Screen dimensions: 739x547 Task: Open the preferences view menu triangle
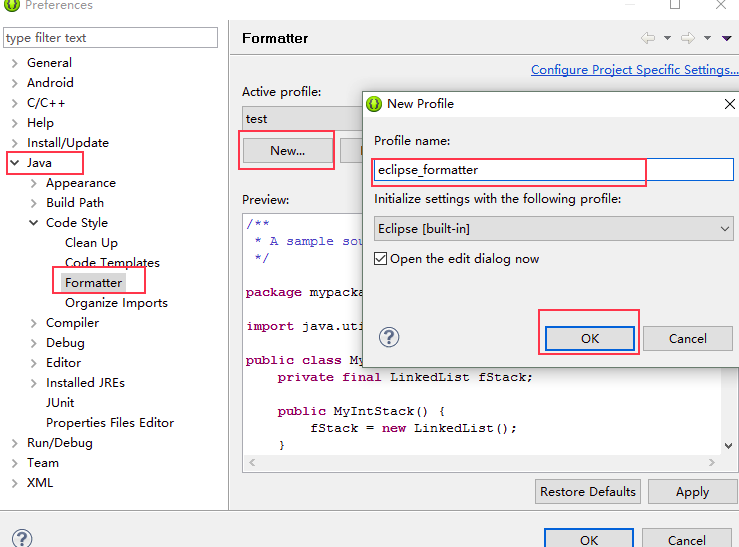point(726,38)
